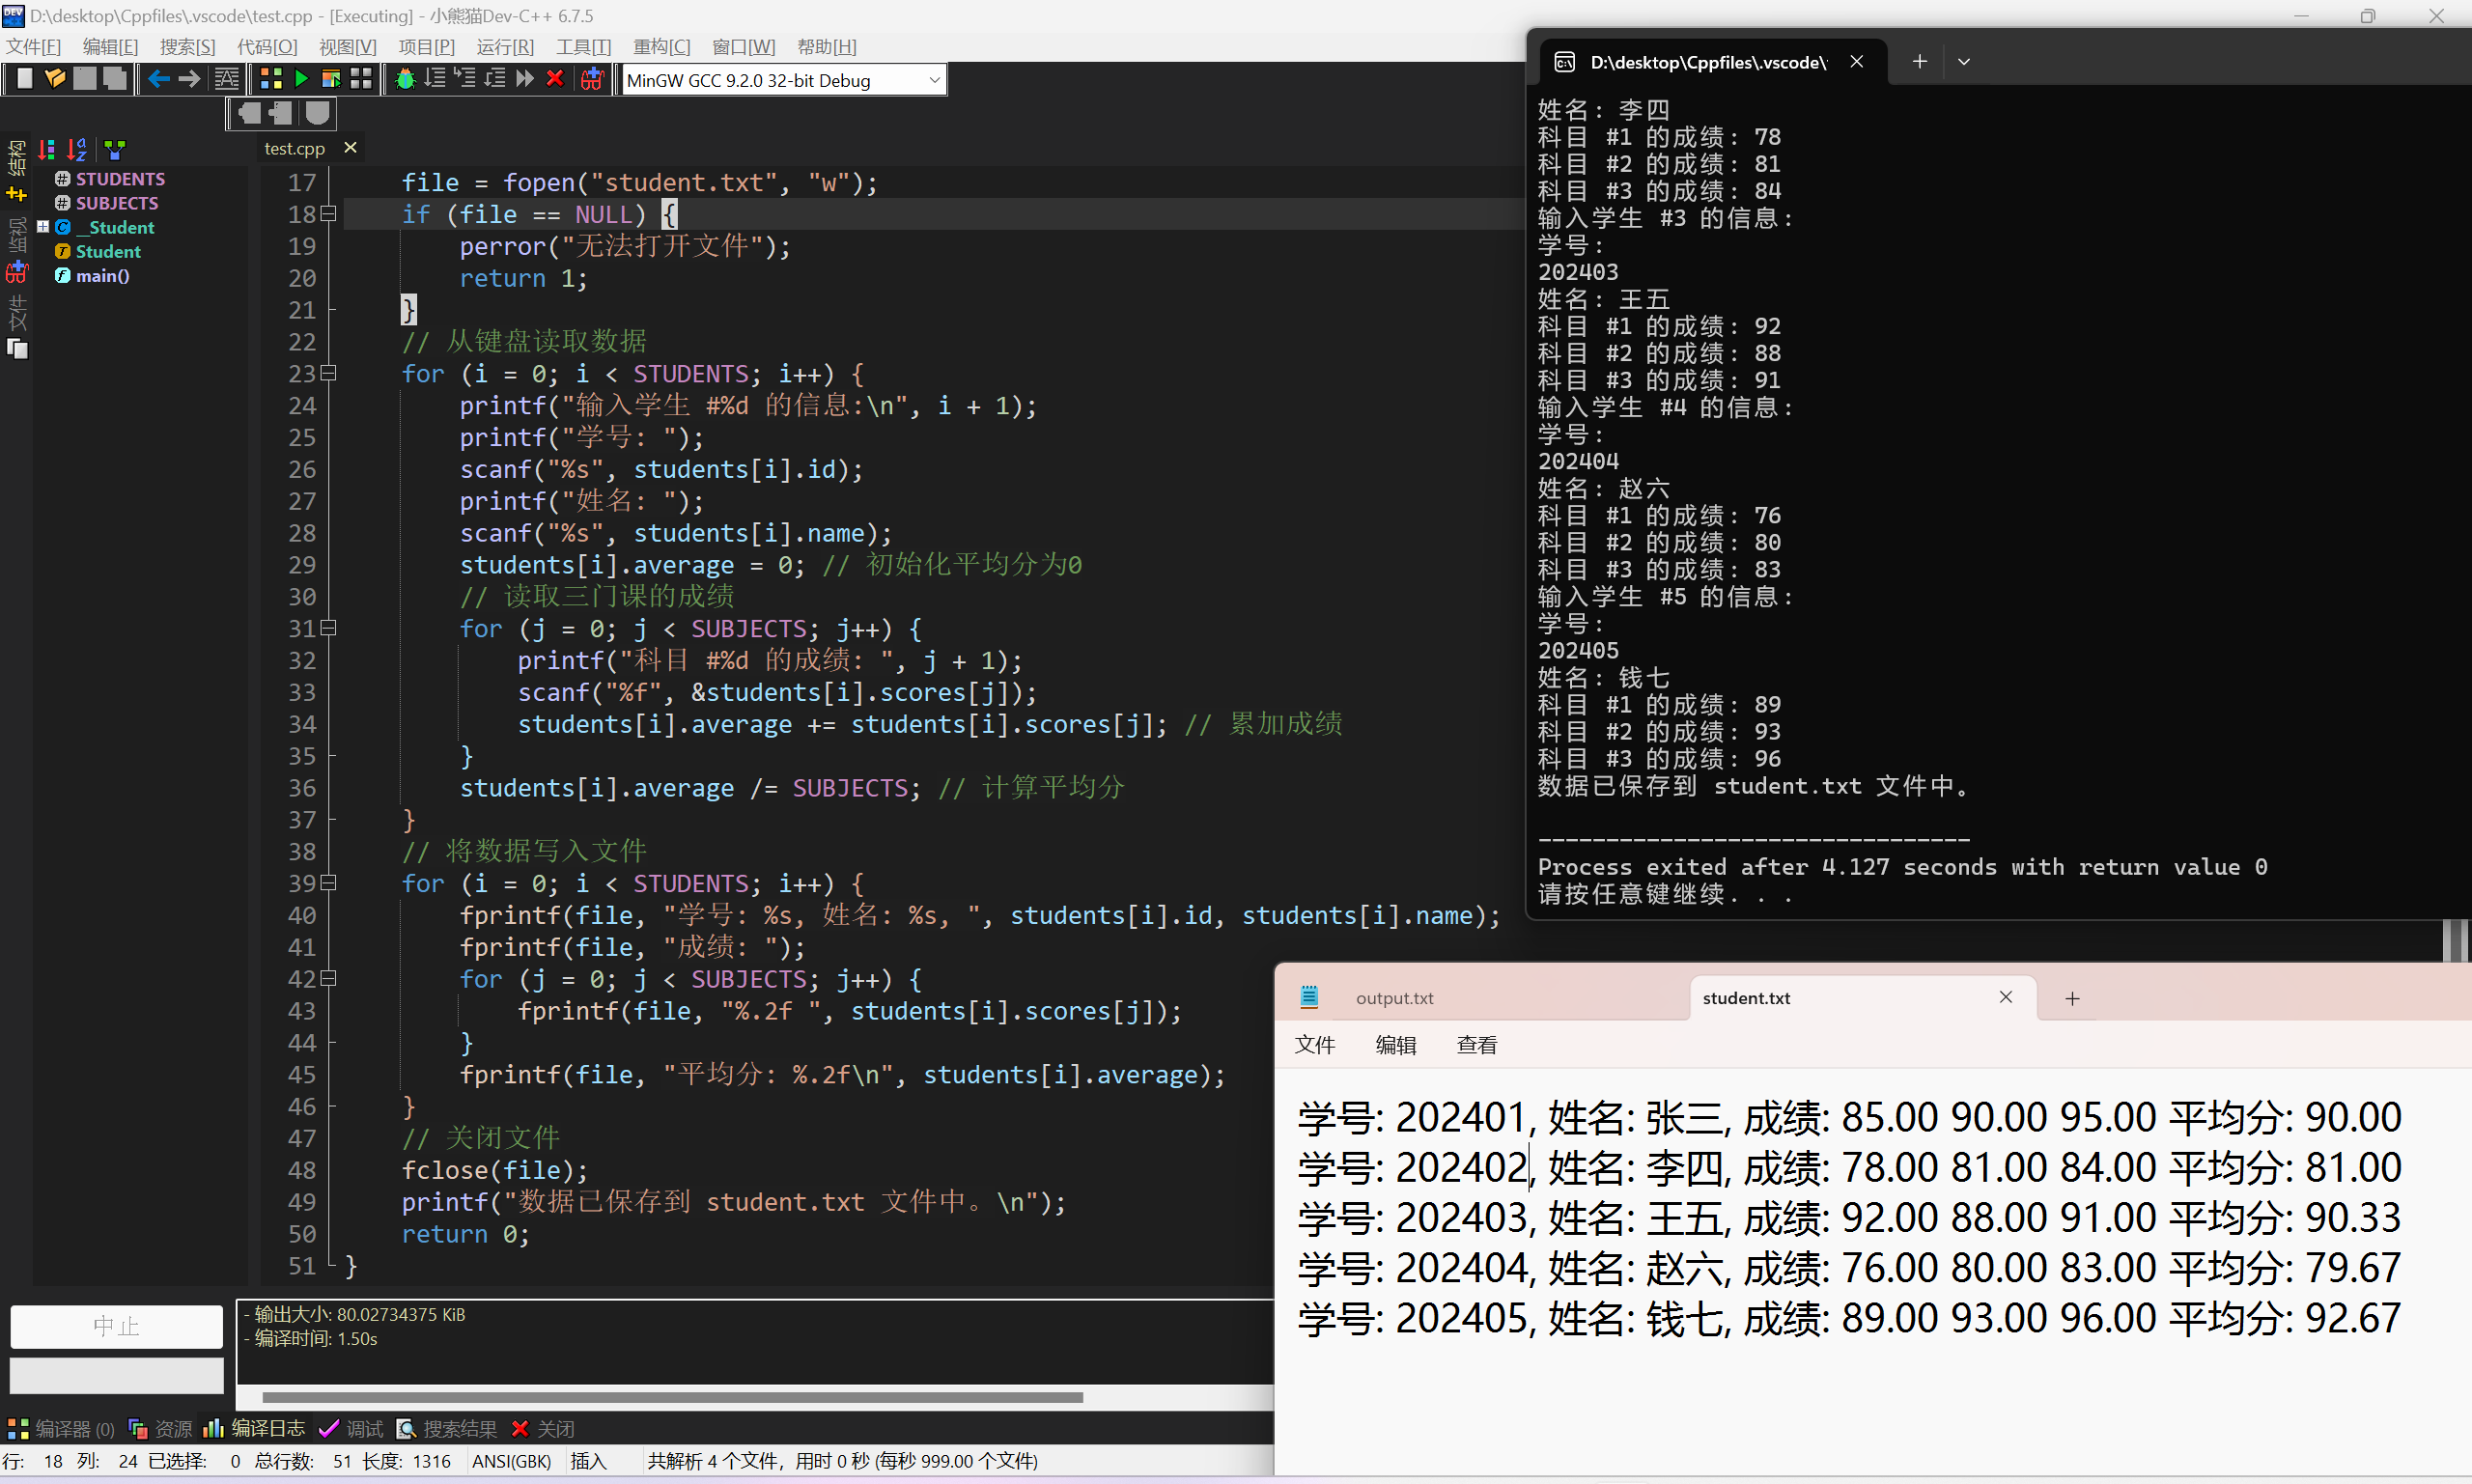Click the 中止 abort button
The image size is (2472, 1484).
(x=116, y=1326)
